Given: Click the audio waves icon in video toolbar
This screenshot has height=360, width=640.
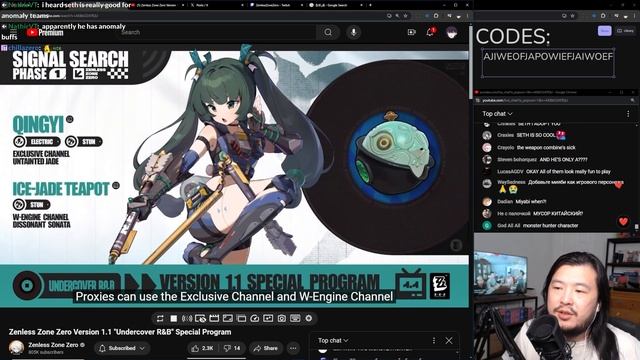Looking at the screenshot, I should pos(187,318).
